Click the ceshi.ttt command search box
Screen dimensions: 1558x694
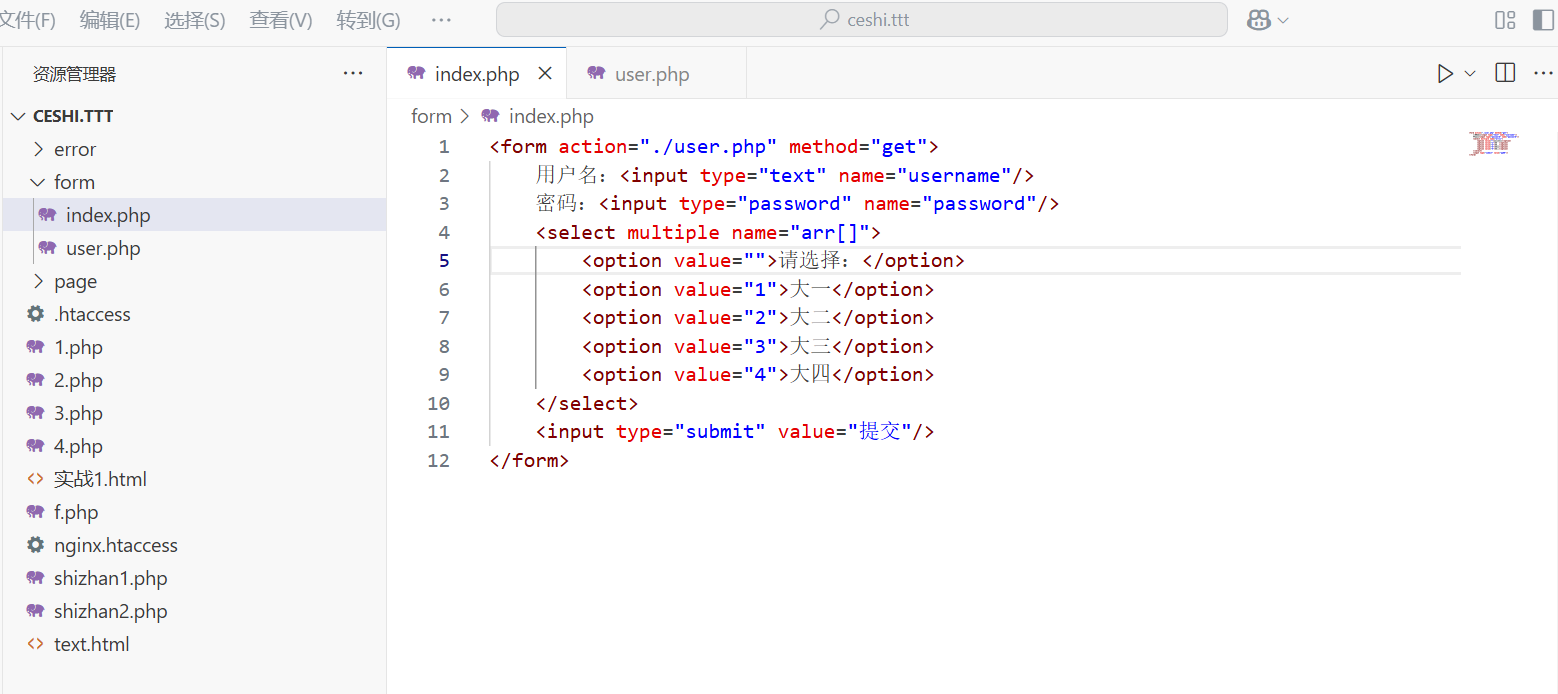(862, 19)
